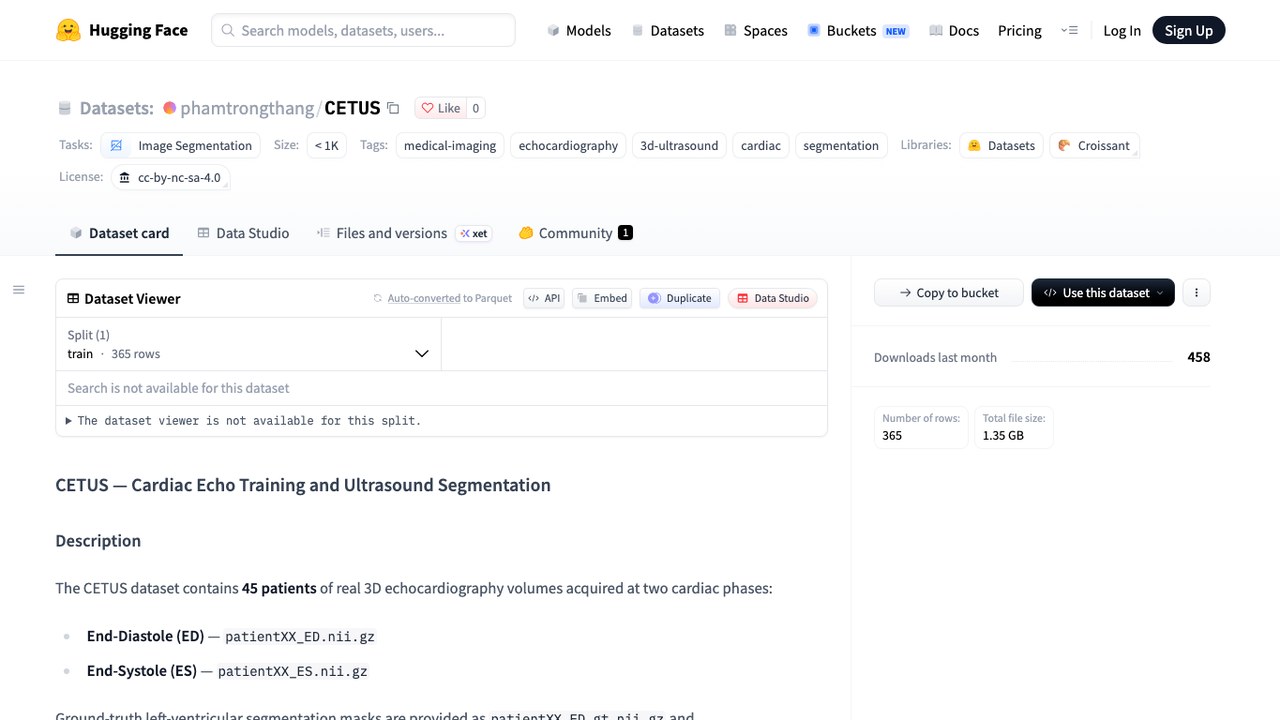Click the Duplicate button
1280x720 pixels.
[679, 298]
